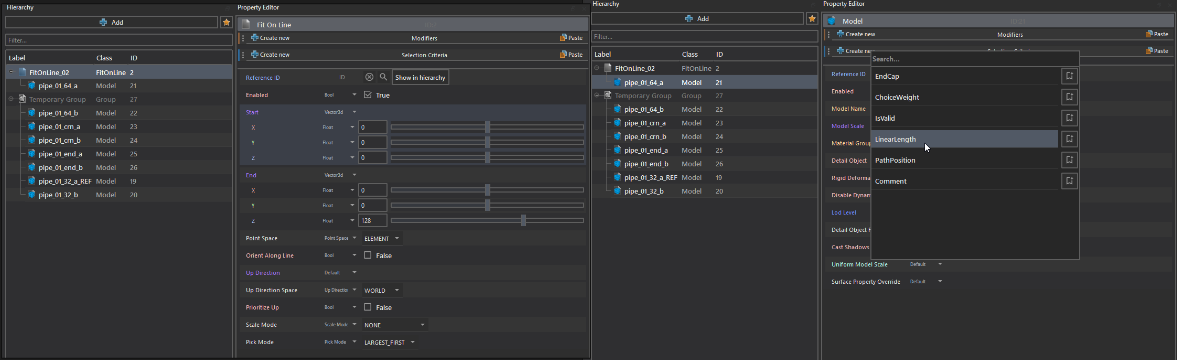The height and width of the screenshot is (360, 1177).
Task: Click the Add button in right Hierarchy panel
Action: tap(697, 19)
